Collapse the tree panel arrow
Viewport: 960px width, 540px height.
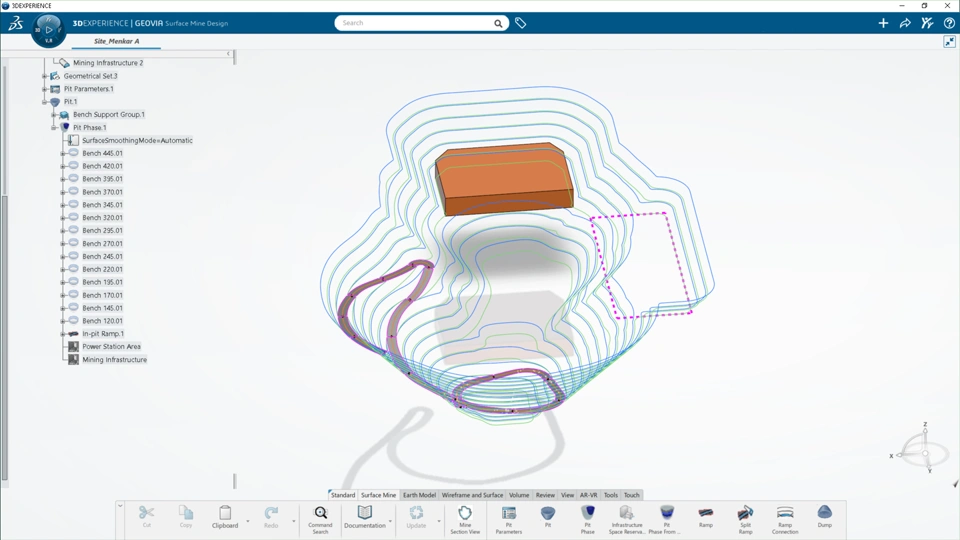(x=228, y=54)
